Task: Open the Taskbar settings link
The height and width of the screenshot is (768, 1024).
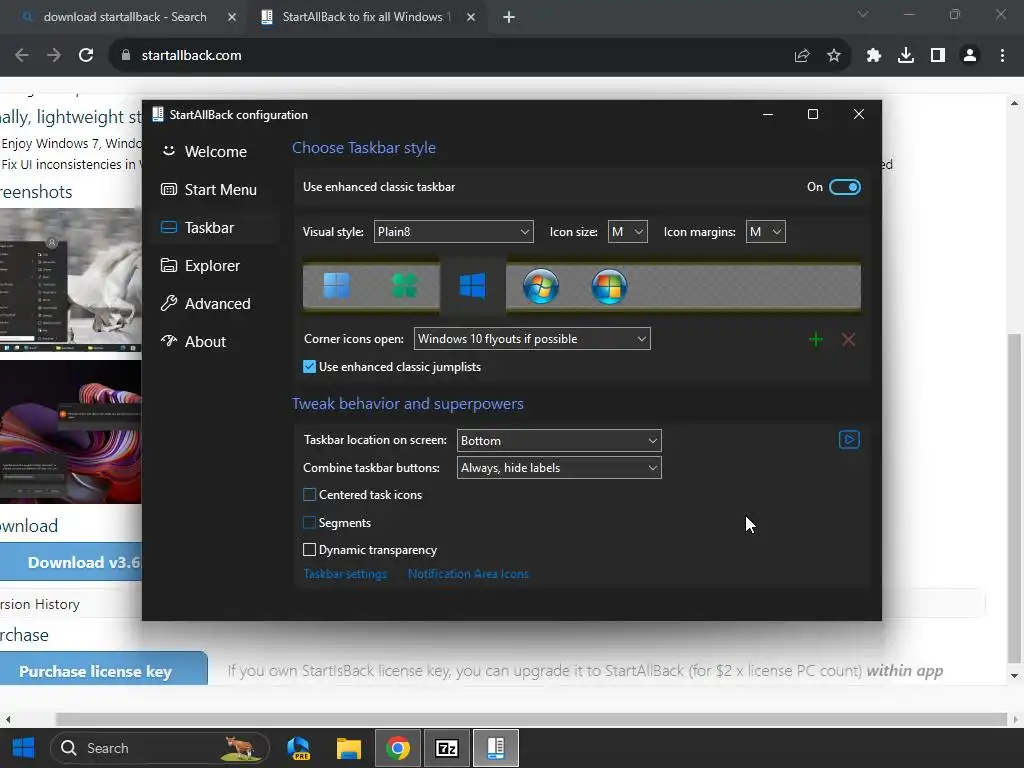Action: pos(345,574)
